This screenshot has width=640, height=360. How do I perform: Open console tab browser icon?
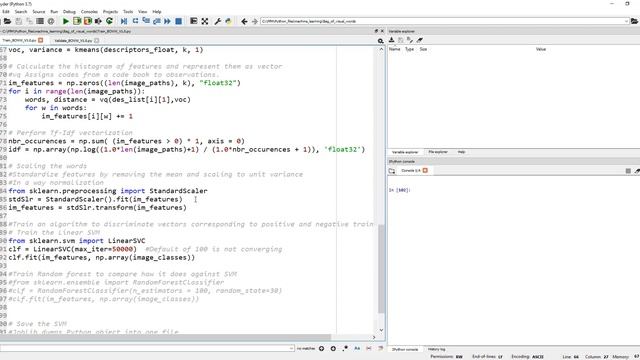coord(392,171)
